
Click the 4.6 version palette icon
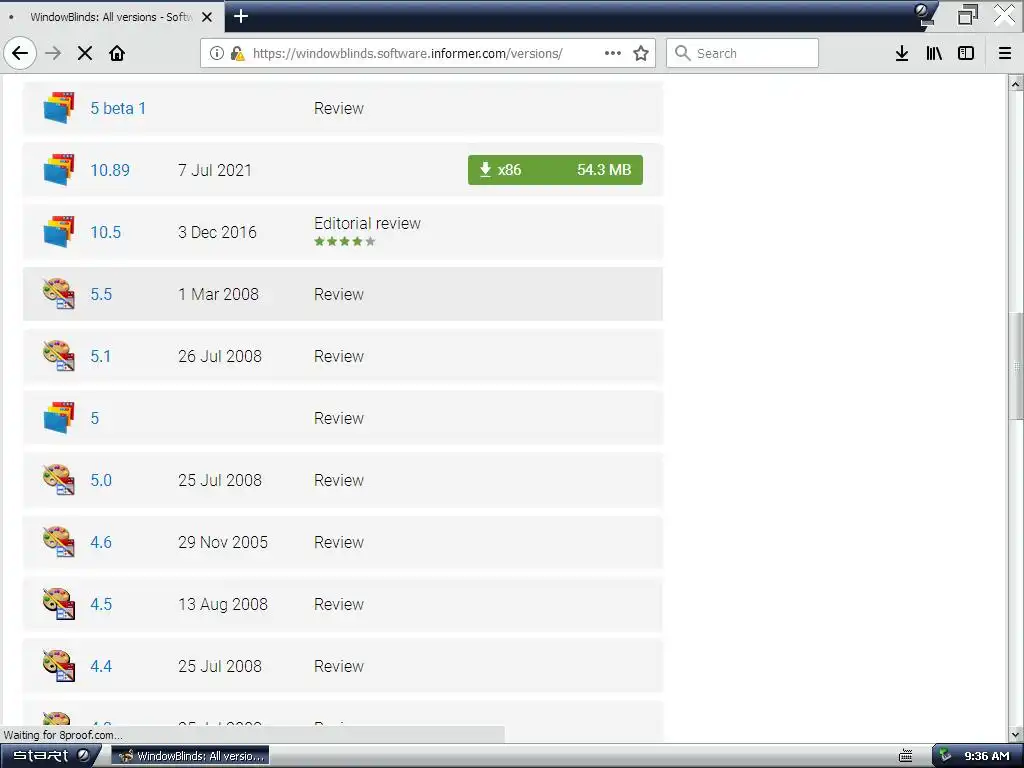tap(59, 542)
